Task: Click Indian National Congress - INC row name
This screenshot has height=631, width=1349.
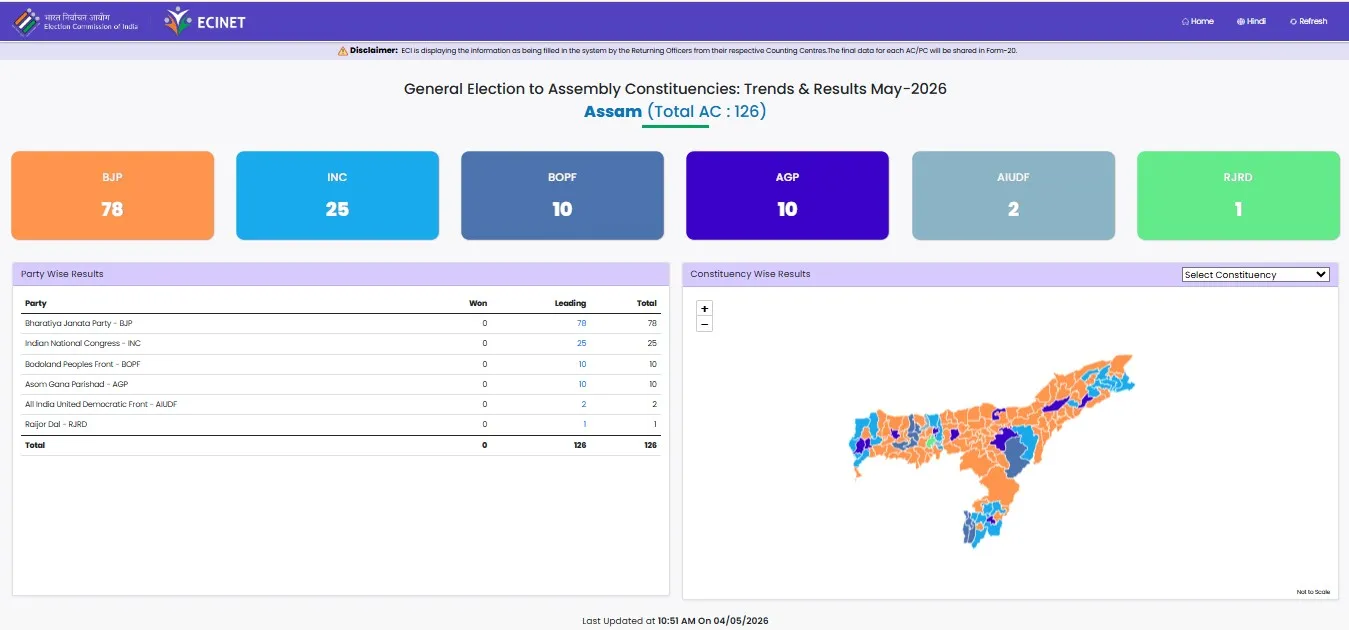Action: tap(83, 343)
